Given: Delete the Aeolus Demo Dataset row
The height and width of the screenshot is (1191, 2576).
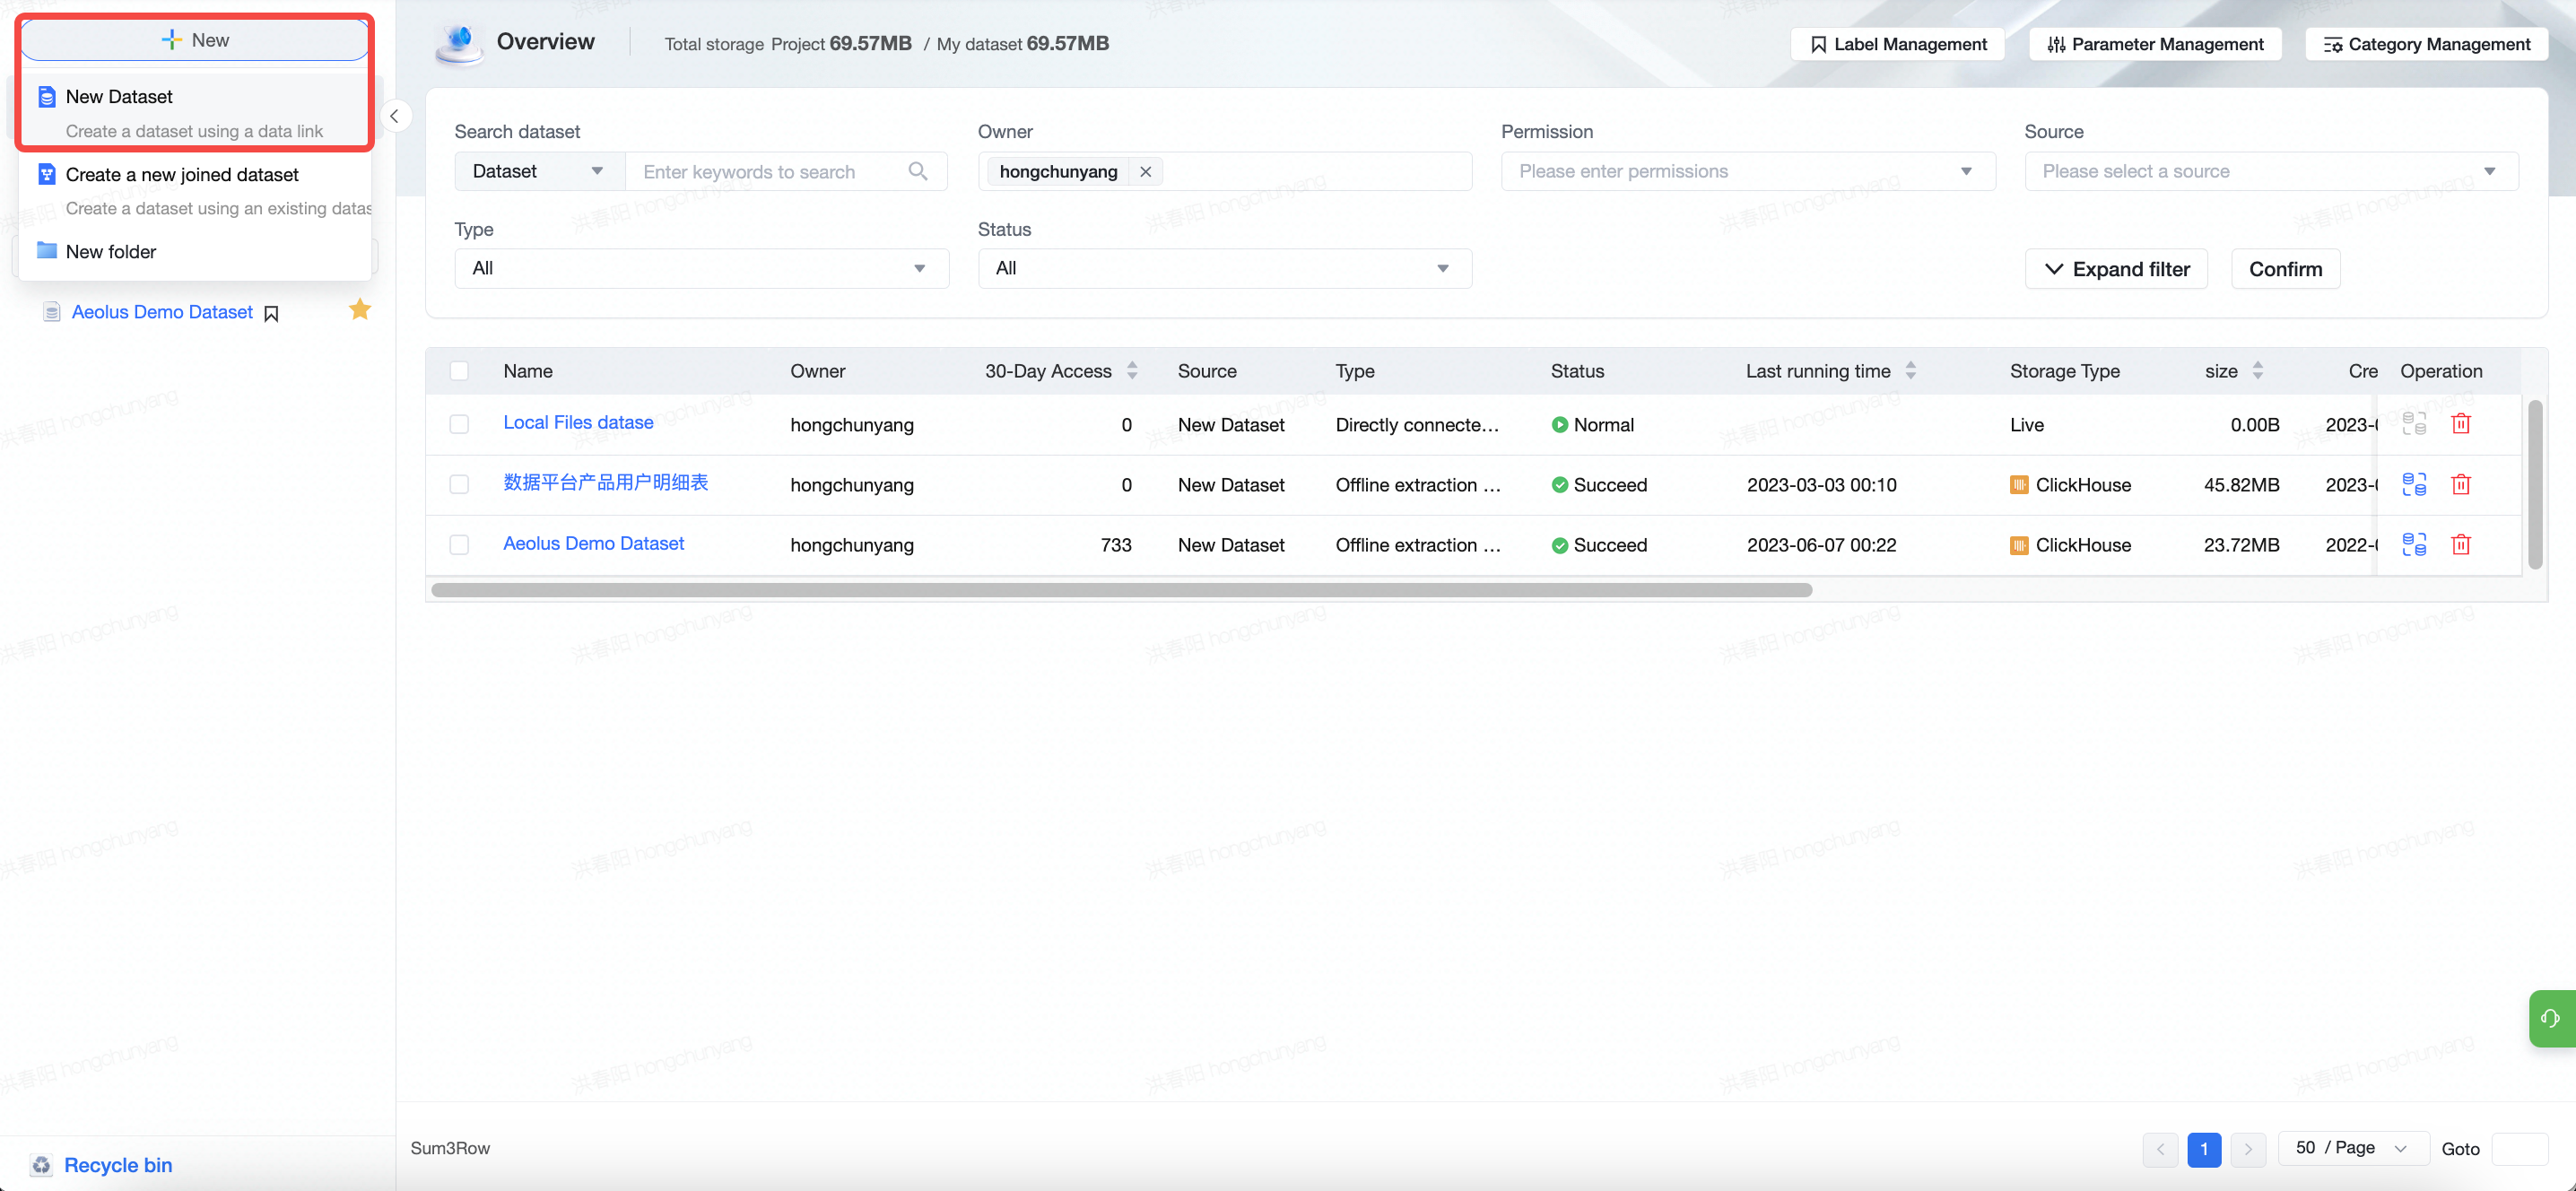Looking at the screenshot, I should tap(2461, 544).
